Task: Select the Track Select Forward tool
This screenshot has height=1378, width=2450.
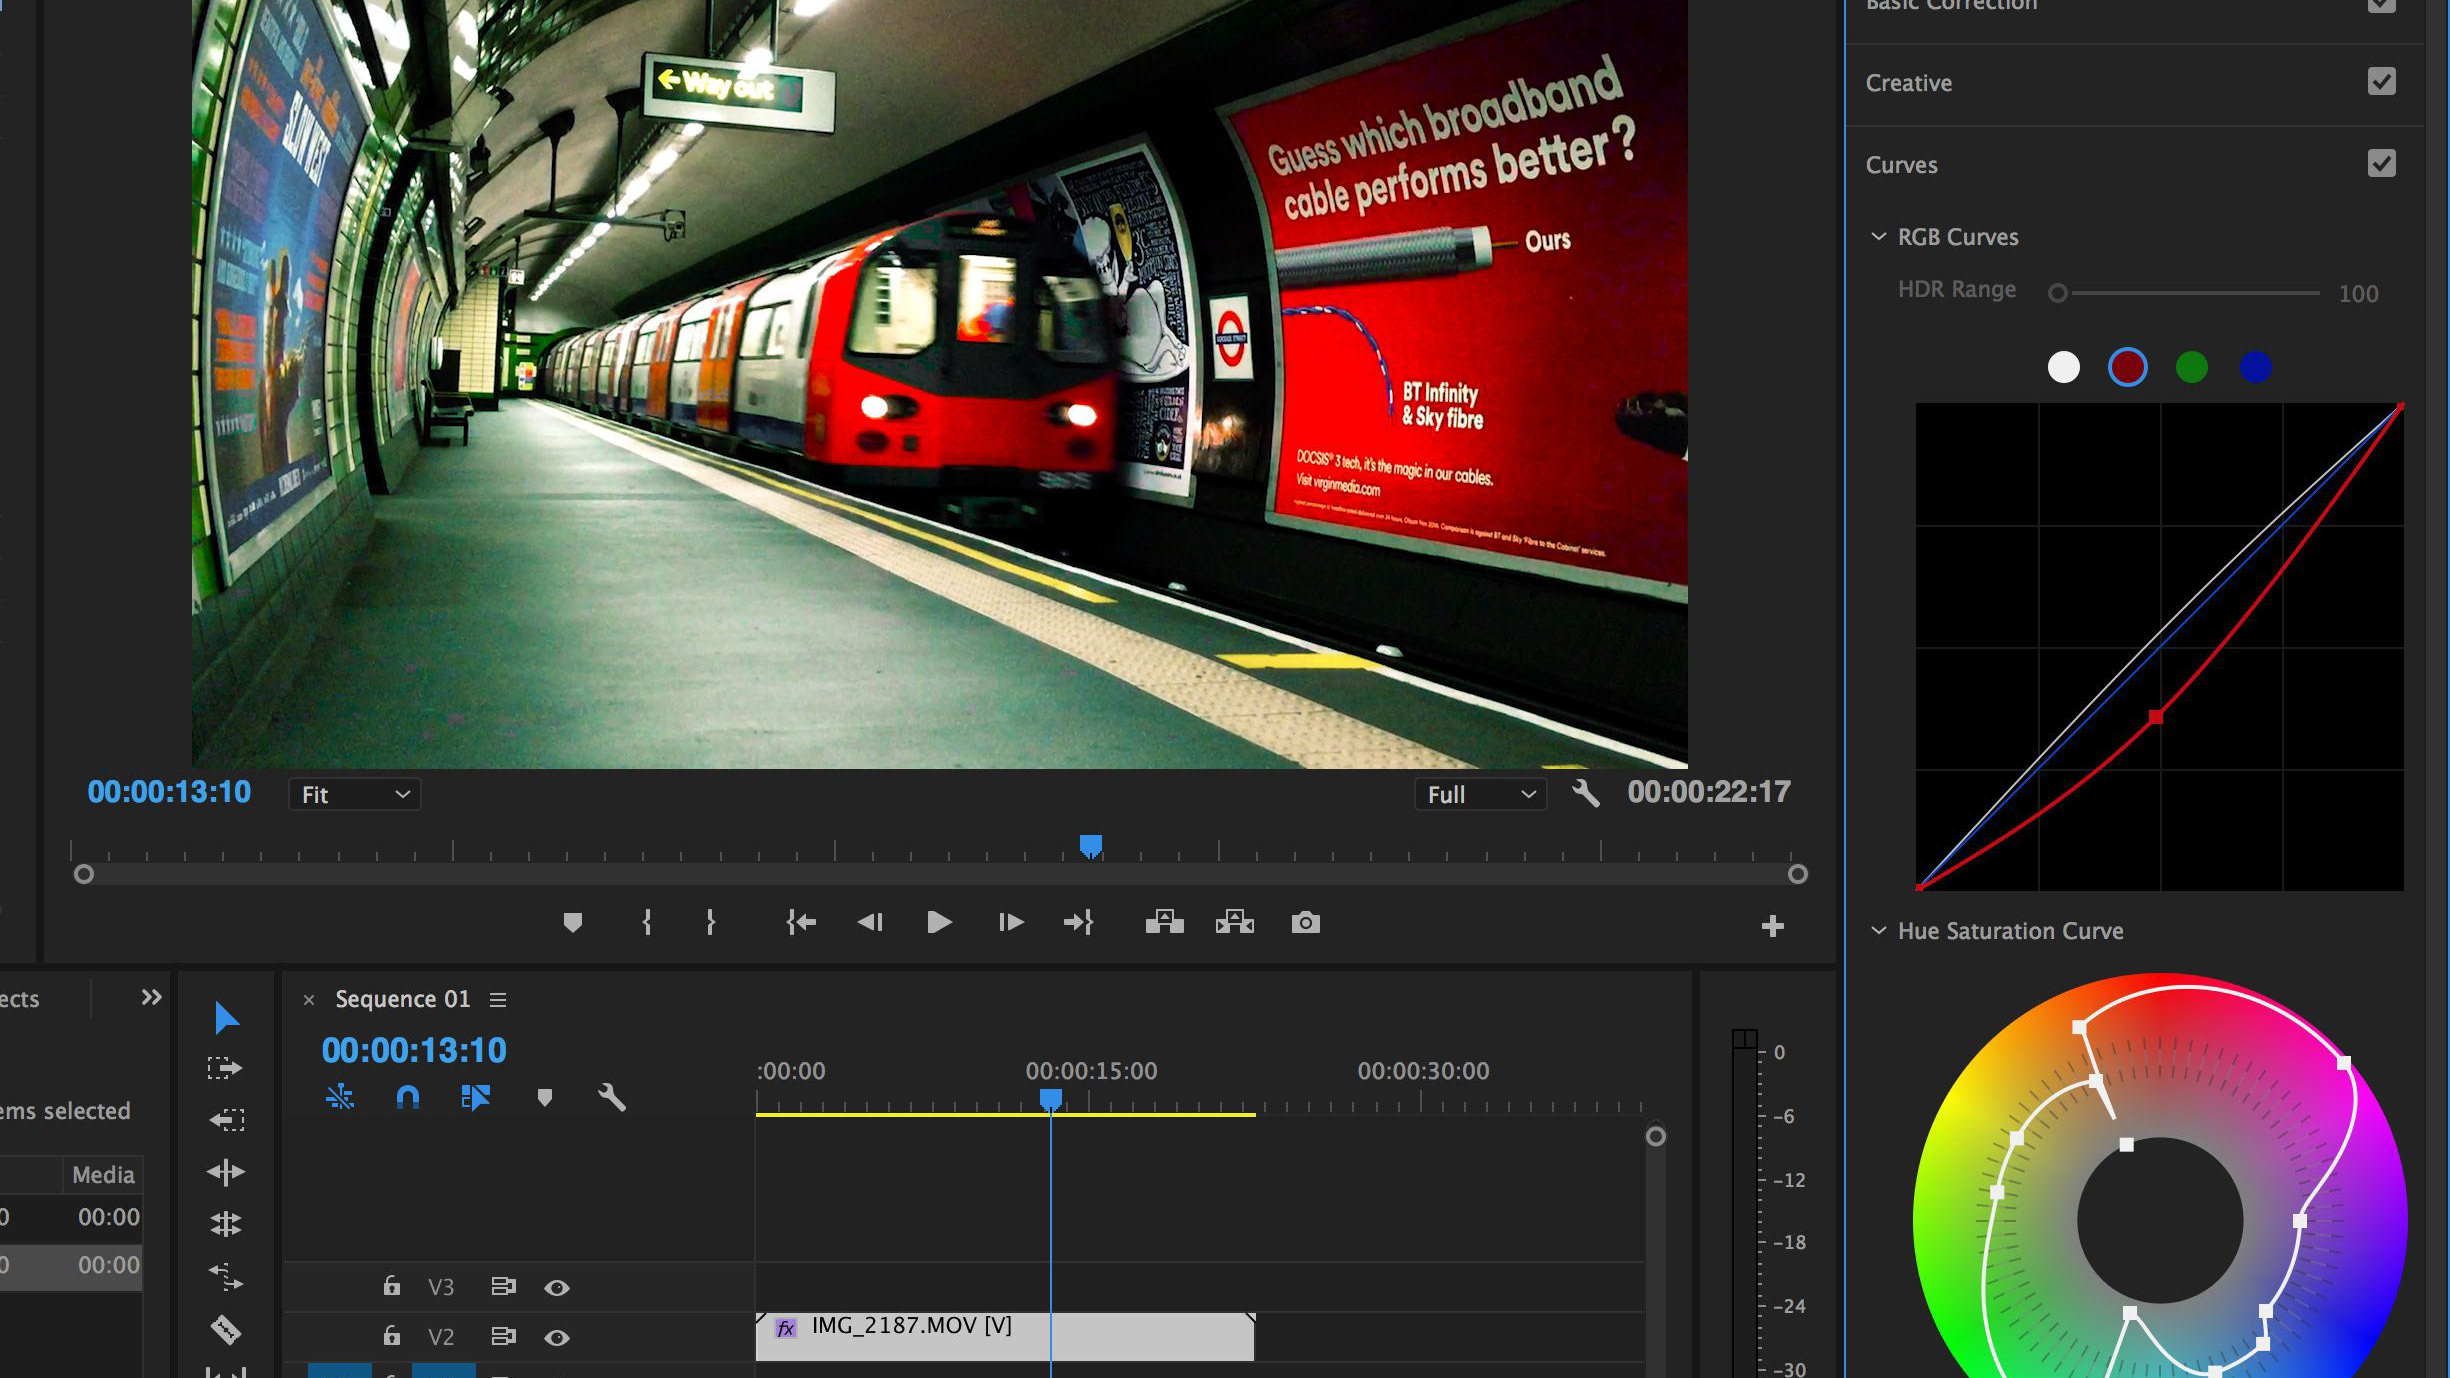Action: pos(225,1068)
